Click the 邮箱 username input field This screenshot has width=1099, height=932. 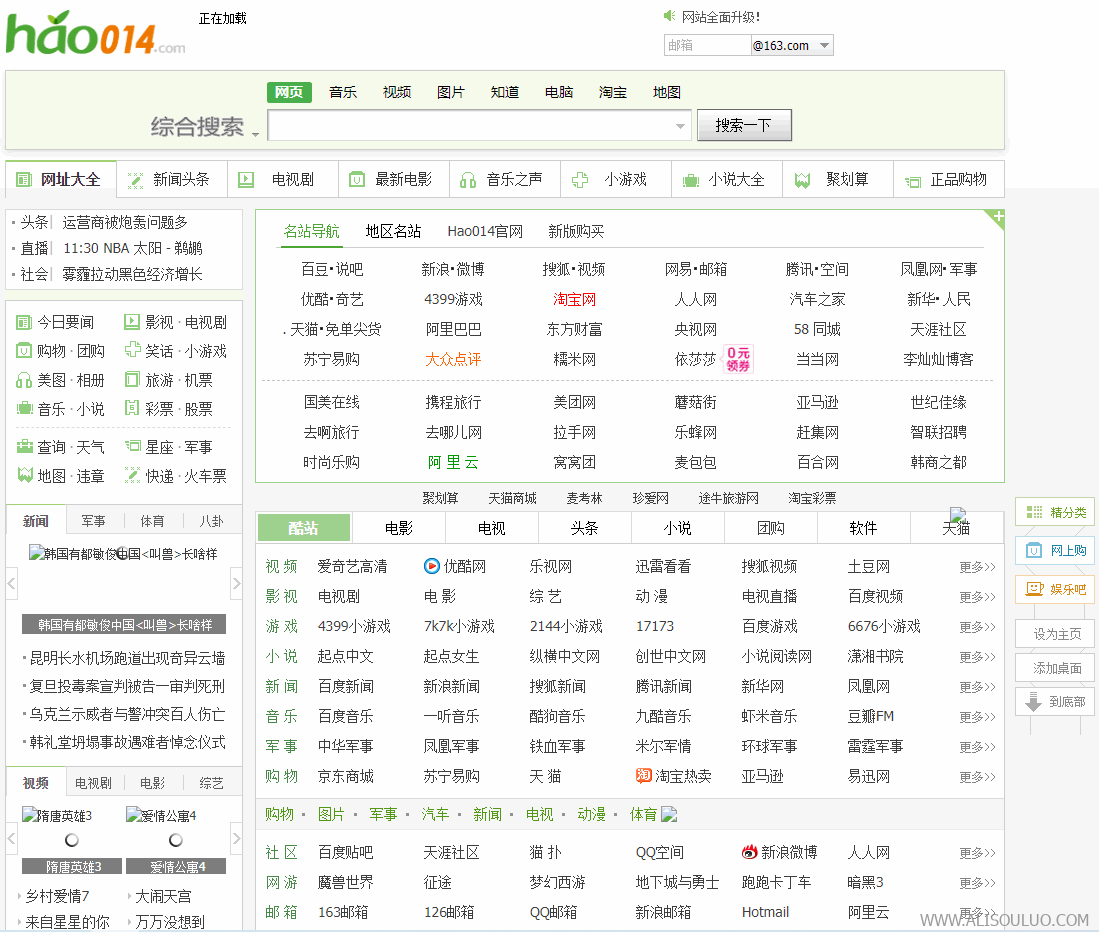coord(707,46)
